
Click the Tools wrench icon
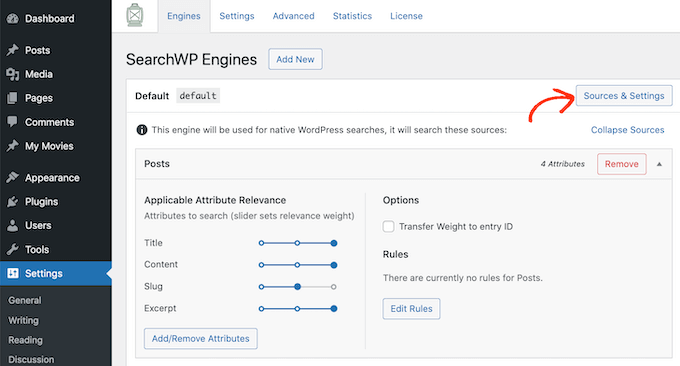pyautogui.click(x=13, y=249)
